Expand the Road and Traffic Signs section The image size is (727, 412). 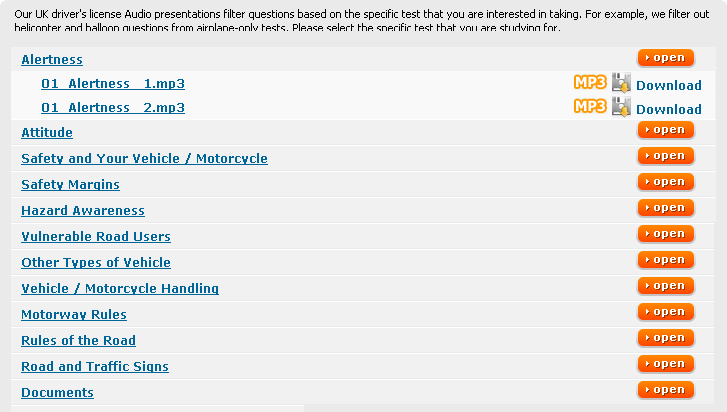tap(665, 364)
